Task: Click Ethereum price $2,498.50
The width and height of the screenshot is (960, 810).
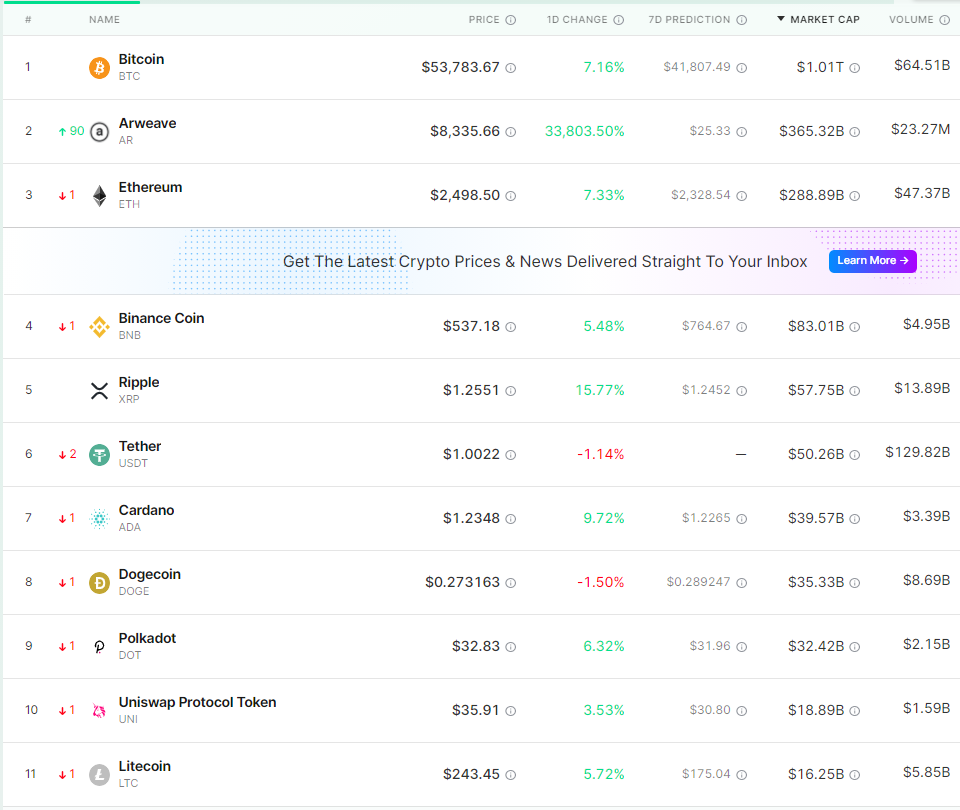Action: [x=465, y=195]
